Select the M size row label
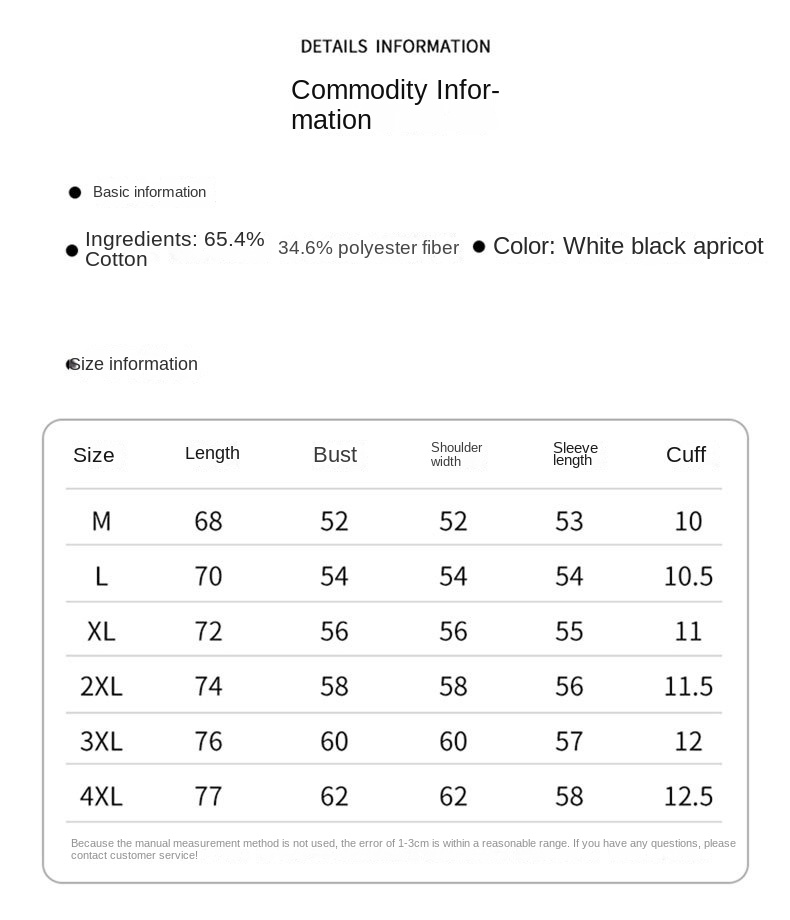 (x=101, y=521)
